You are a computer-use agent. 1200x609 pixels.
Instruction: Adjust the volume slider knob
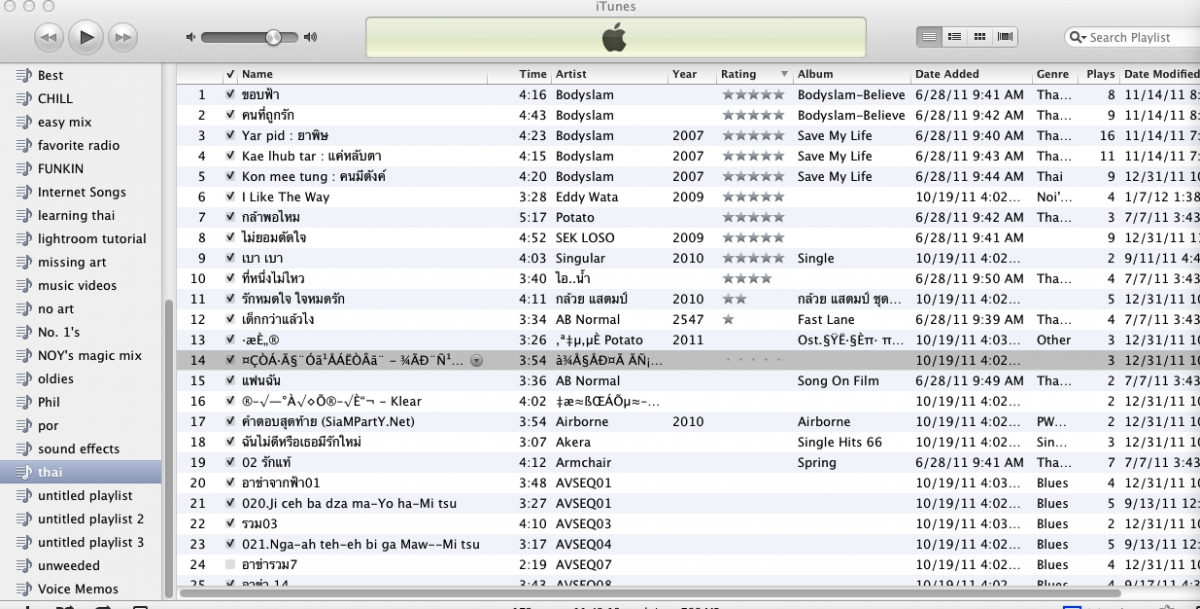click(x=273, y=38)
